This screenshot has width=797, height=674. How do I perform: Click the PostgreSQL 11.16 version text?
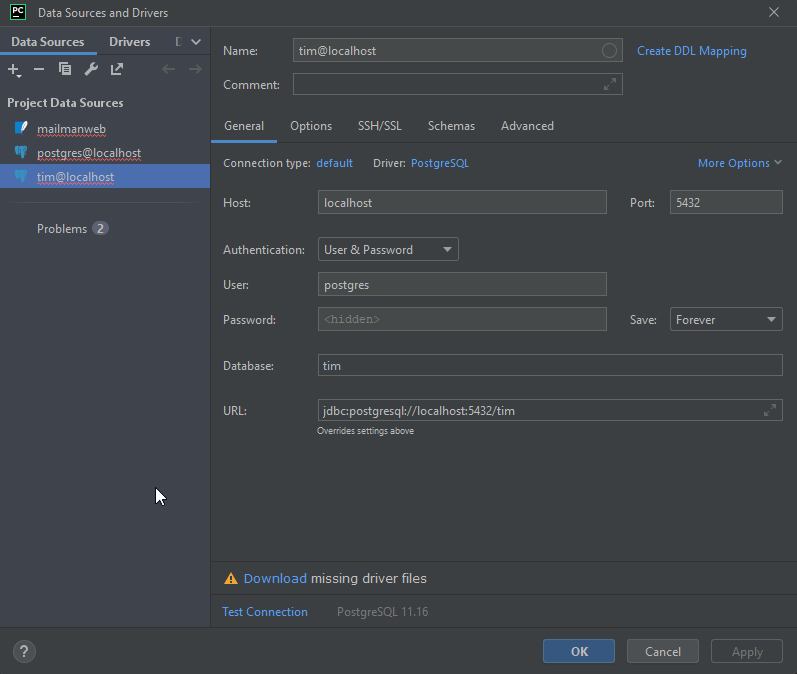pyautogui.click(x=383, y=611)
